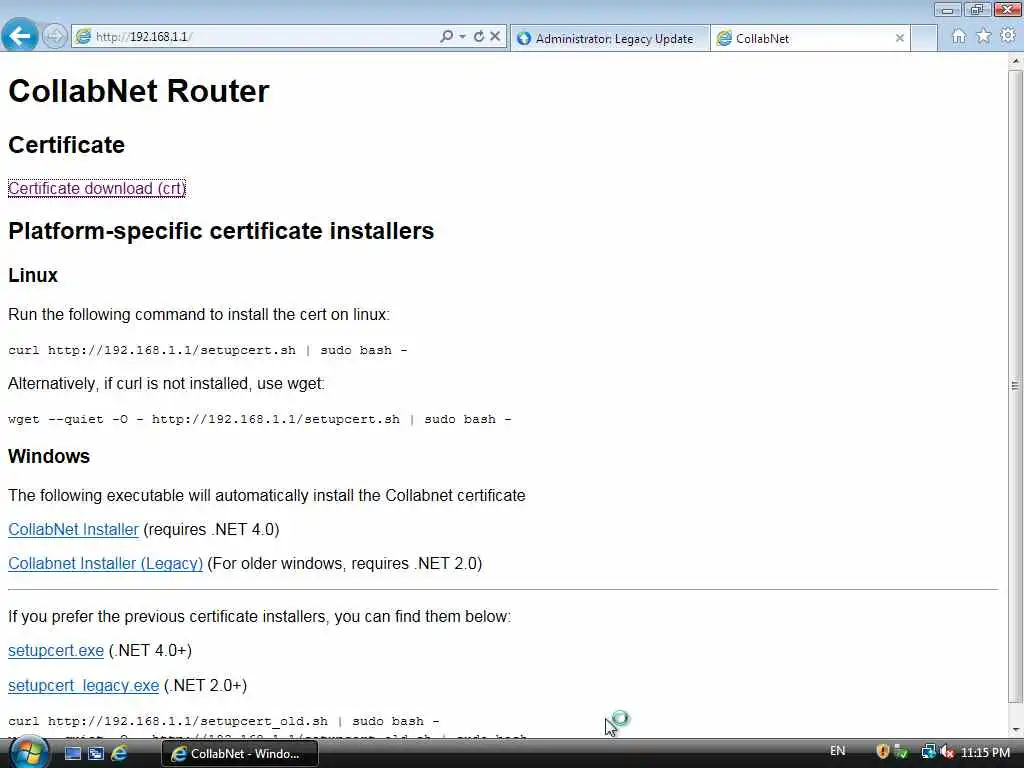Open Certificate download (crt) link
The image size is (1024, 768).
tap(97, 188)
